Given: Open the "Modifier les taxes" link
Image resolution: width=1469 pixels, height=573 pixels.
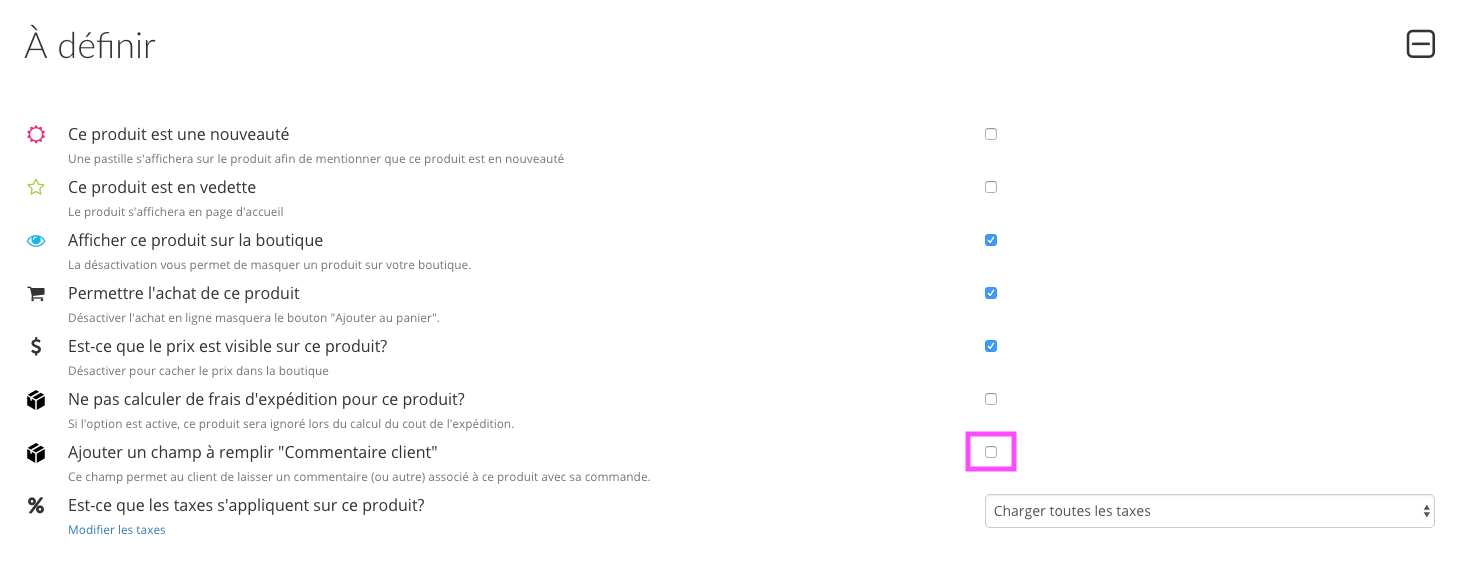Looking at the screenshot, I should point(117,530).
